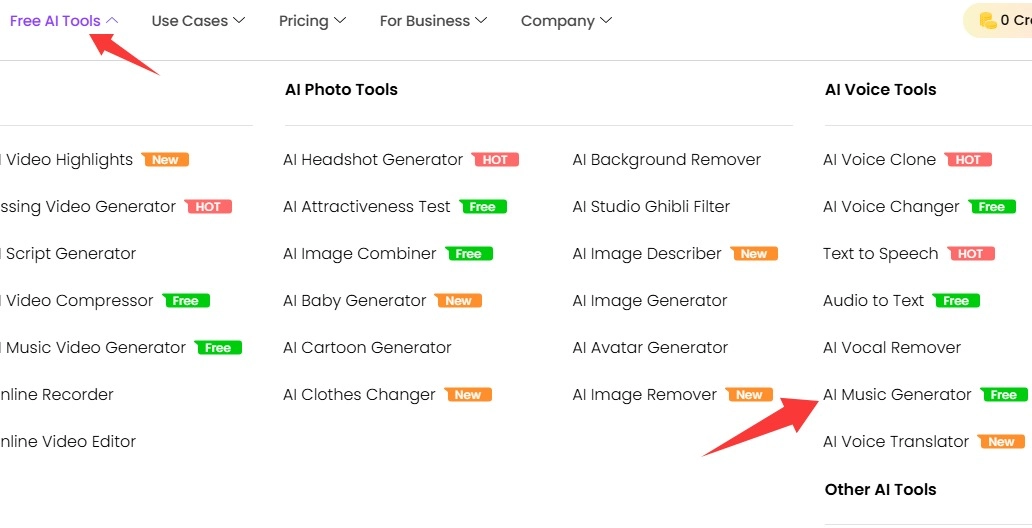
Task: Click the coin credits icon
Action: [988, 20]
